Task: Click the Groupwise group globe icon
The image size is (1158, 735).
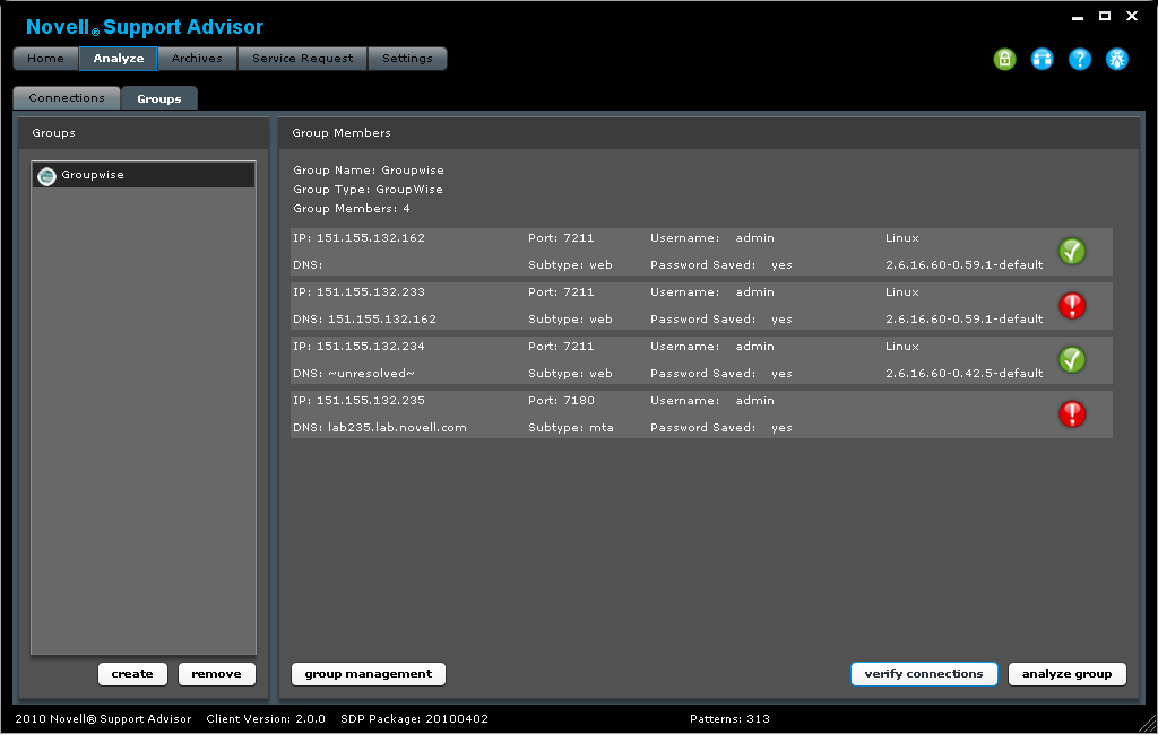Action: pos(47,176)
